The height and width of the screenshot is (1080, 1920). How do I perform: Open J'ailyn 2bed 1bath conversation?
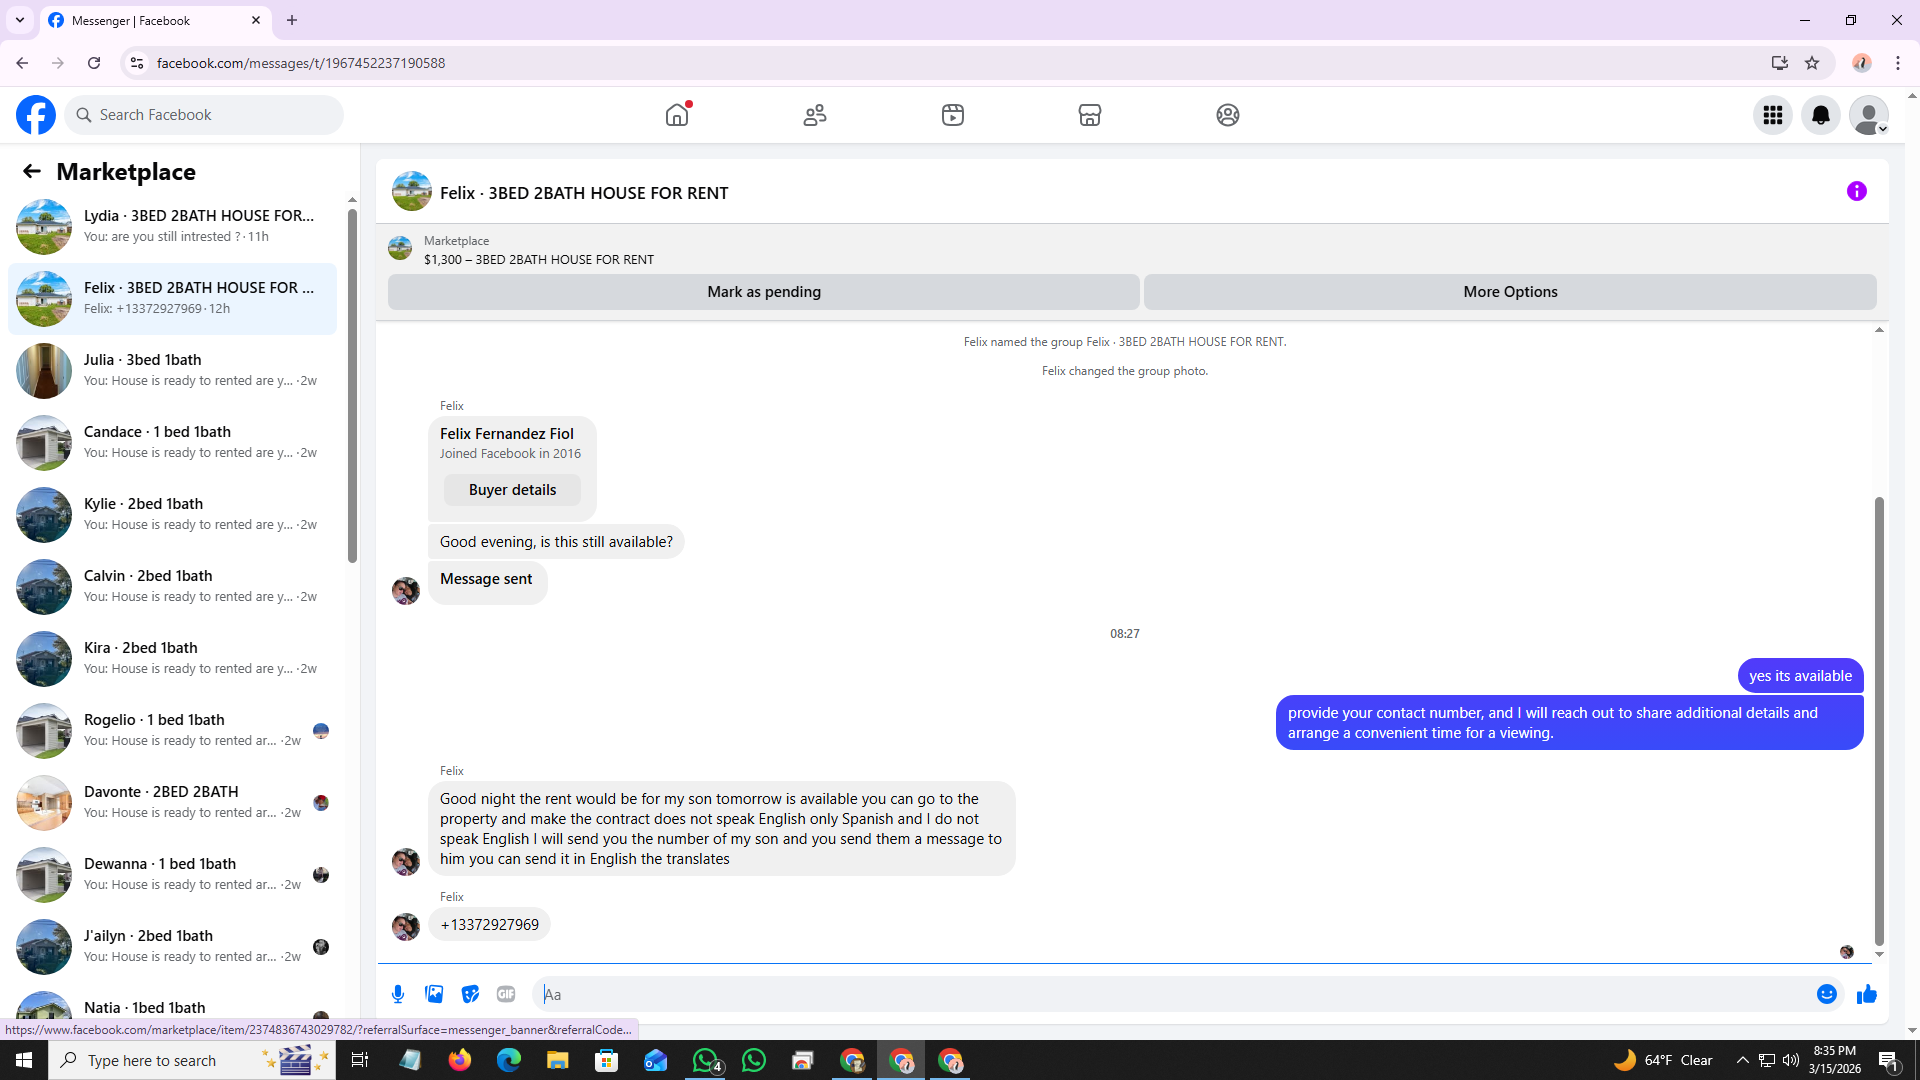click(172, 946)
